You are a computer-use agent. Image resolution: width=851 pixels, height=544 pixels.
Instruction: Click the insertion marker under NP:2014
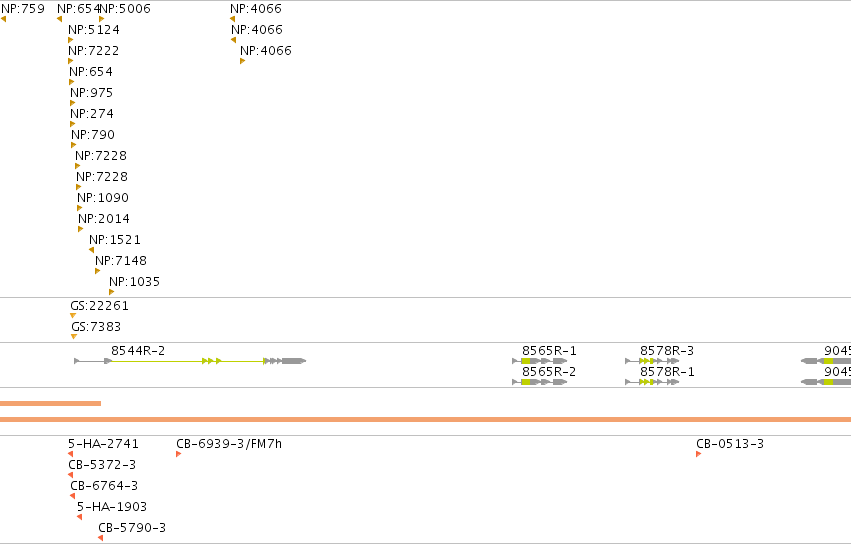point(81,229)
